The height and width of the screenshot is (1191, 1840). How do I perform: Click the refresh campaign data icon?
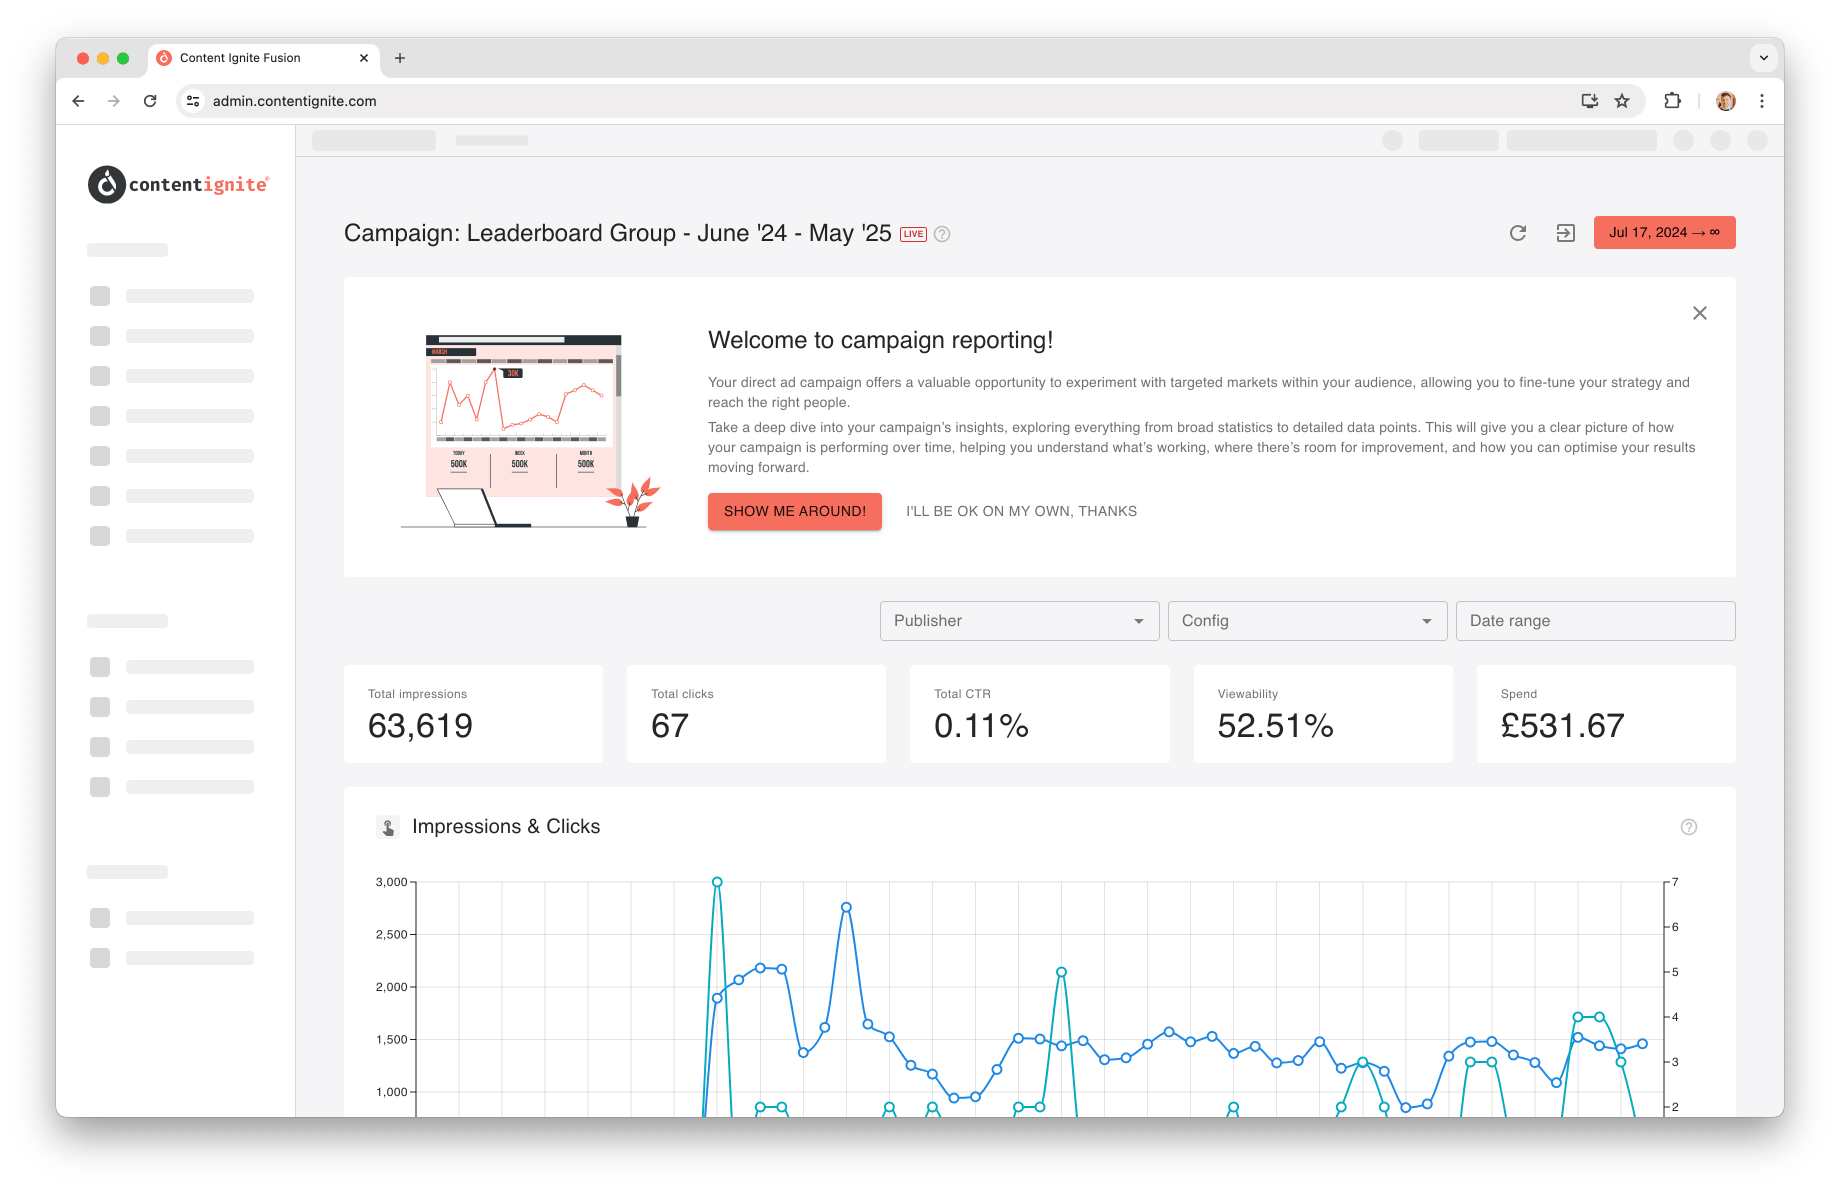click(1518, 232)
